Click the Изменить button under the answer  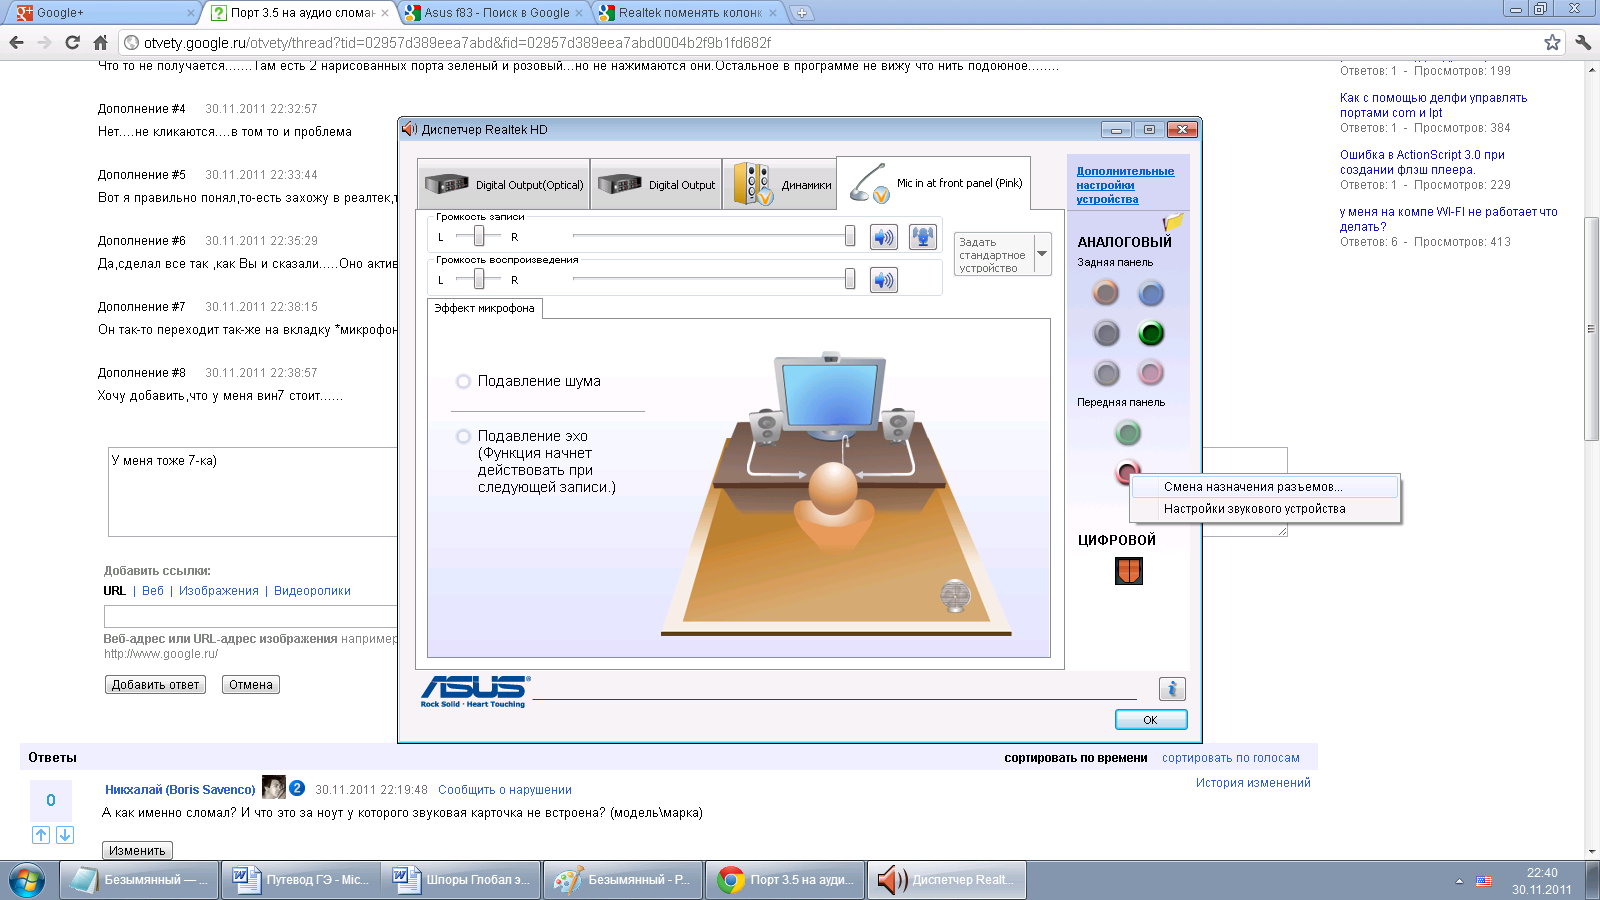pos(137,851)
